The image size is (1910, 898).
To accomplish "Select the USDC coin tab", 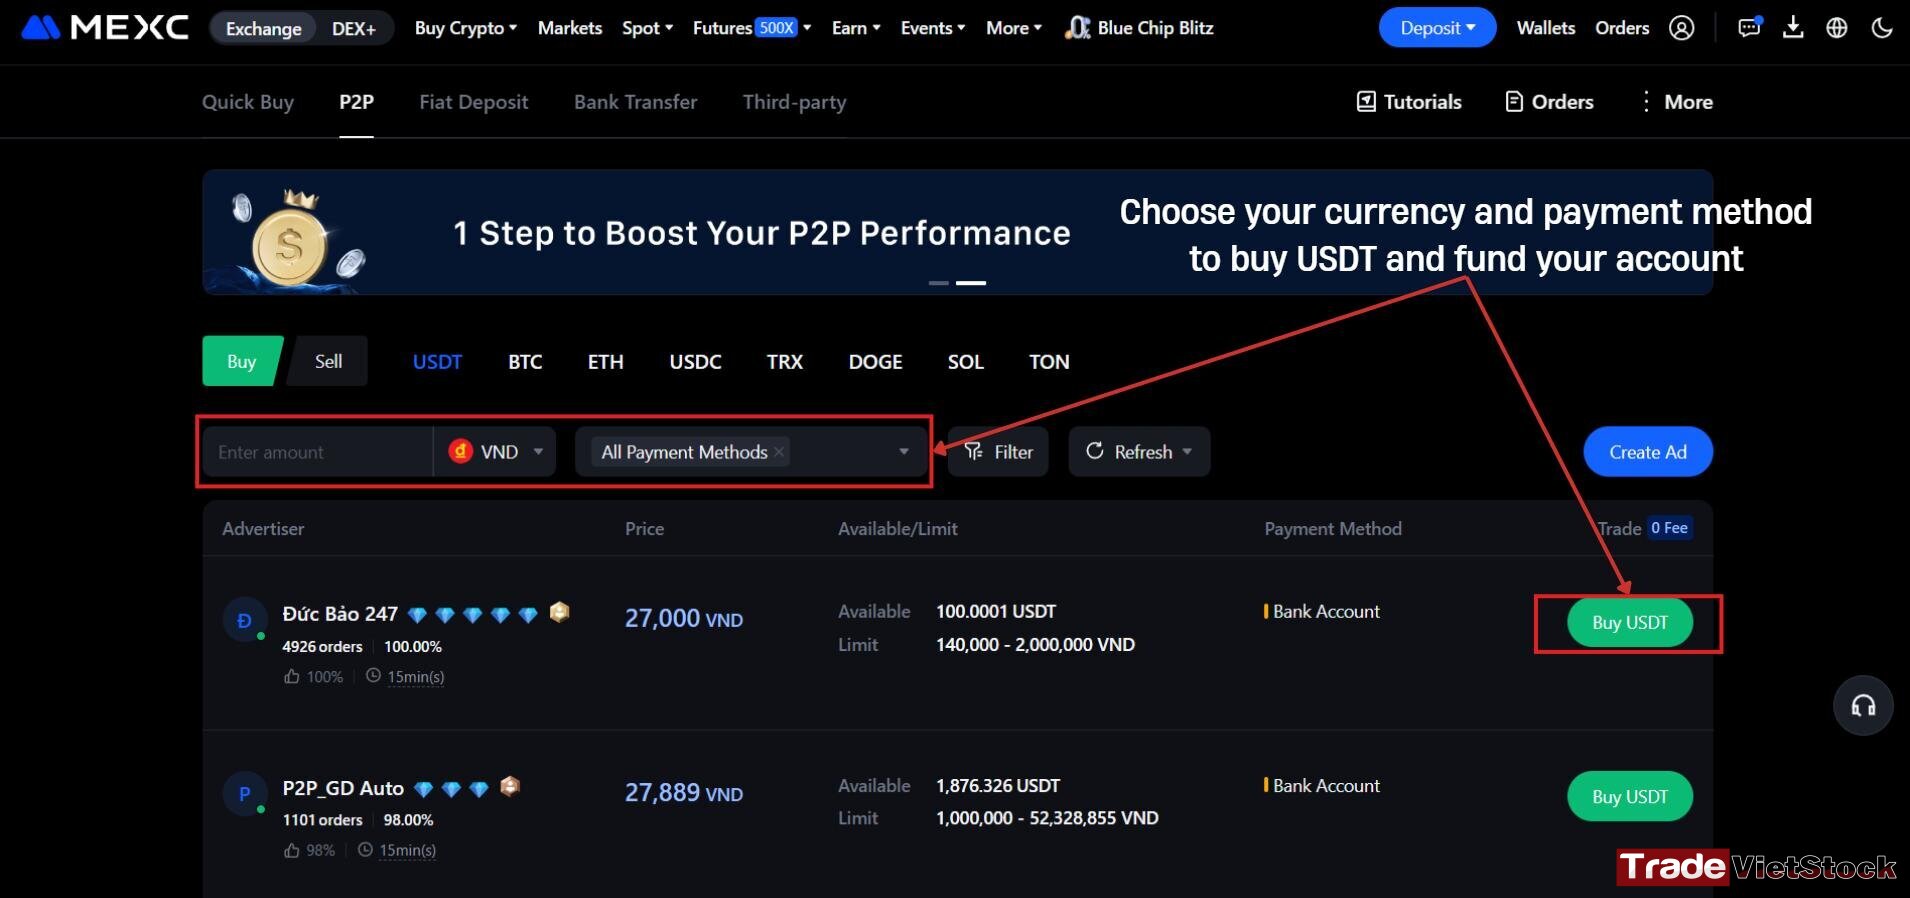I will [695, 361].
